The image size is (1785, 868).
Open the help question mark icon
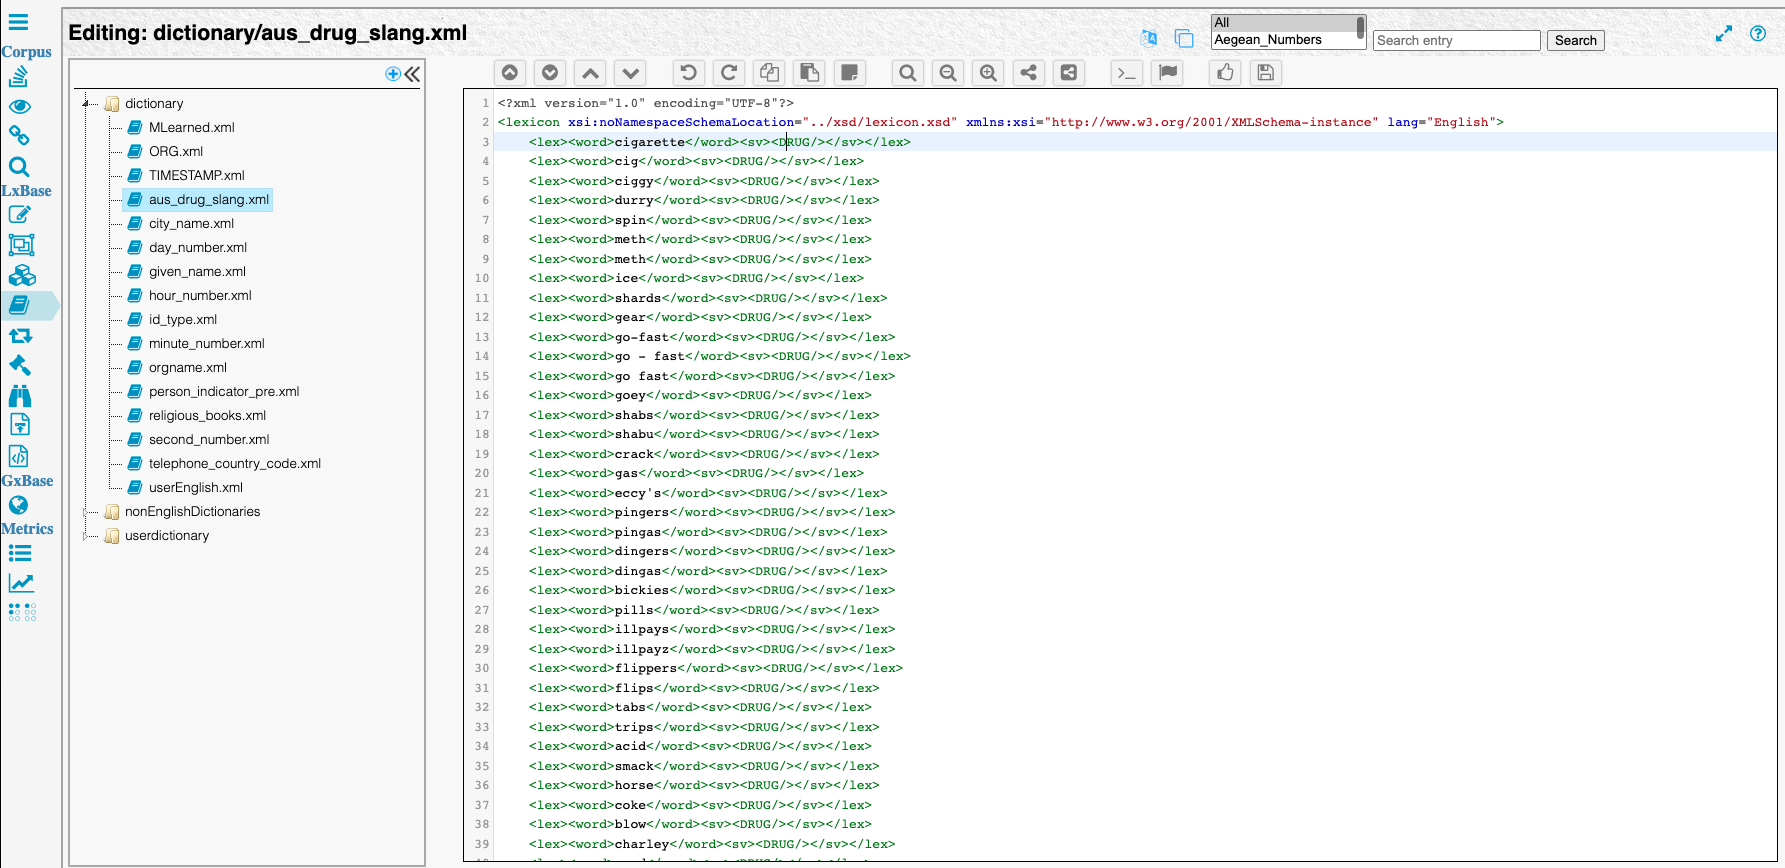click(1757, 33)
